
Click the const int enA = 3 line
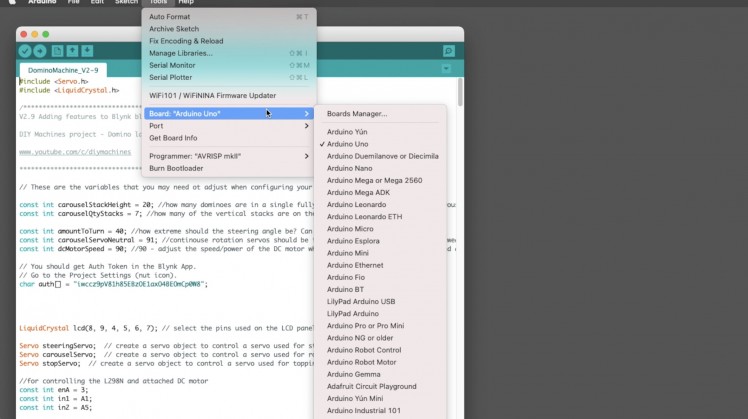tap(53, 390)
